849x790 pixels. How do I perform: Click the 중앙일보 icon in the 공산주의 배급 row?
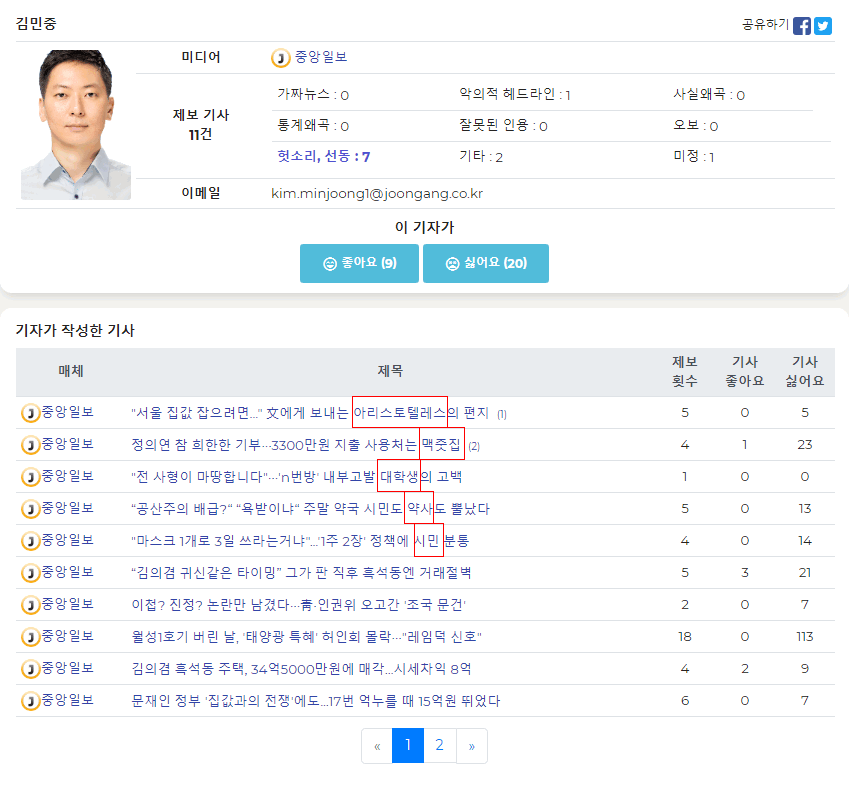click(30, 509)
